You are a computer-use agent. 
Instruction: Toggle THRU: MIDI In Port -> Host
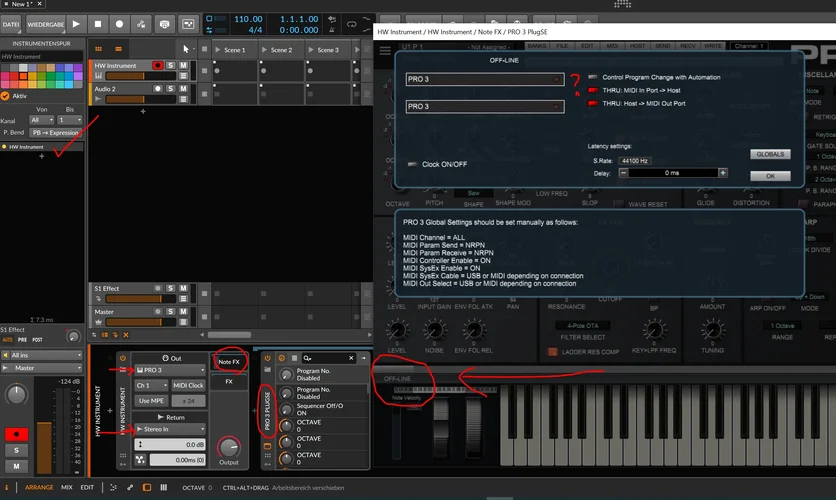click(x=592, y=90)
